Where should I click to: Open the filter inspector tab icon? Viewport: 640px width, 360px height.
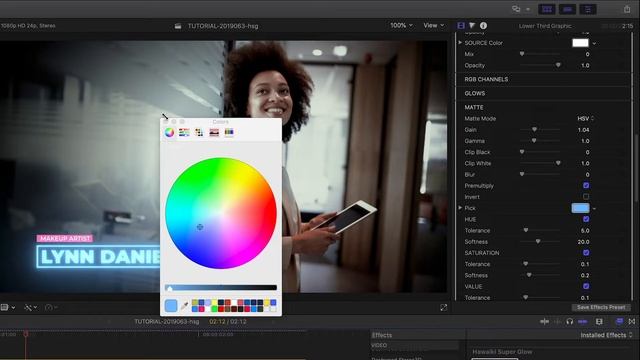point(472,25)
